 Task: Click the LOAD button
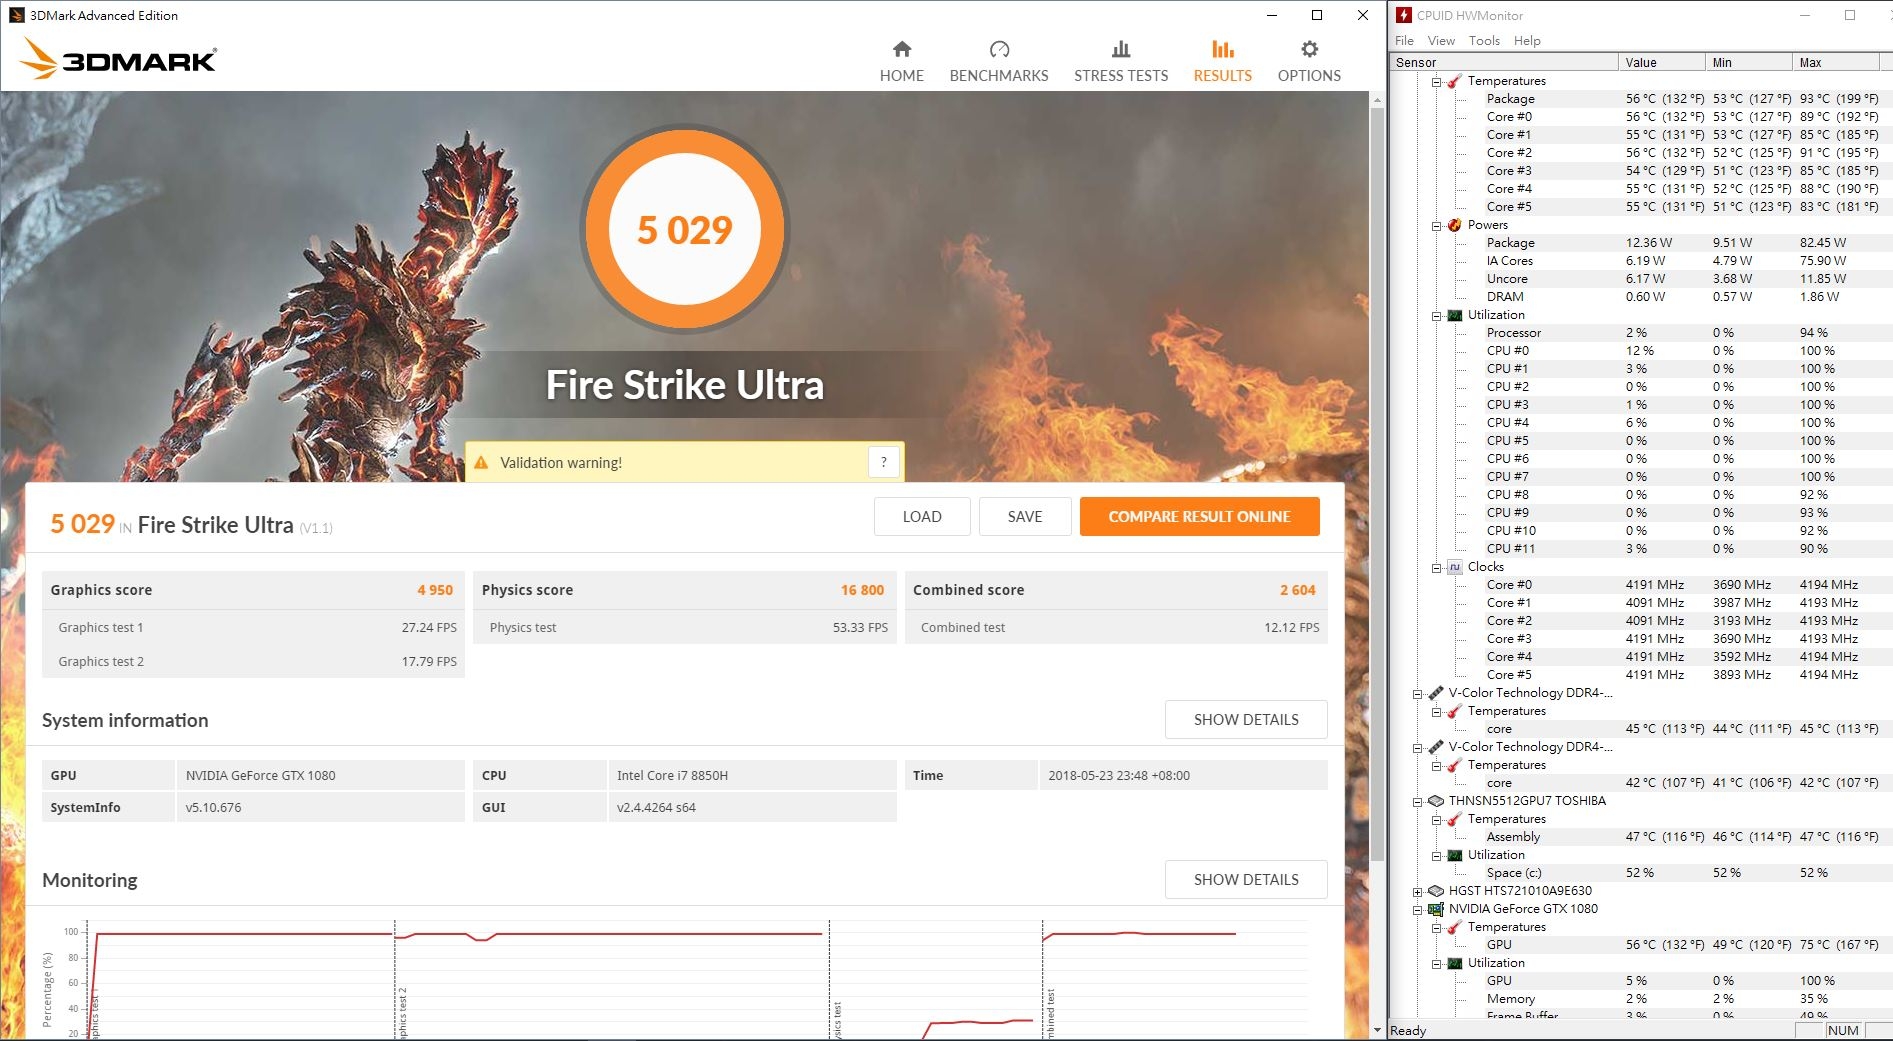[x=922, y=516]
